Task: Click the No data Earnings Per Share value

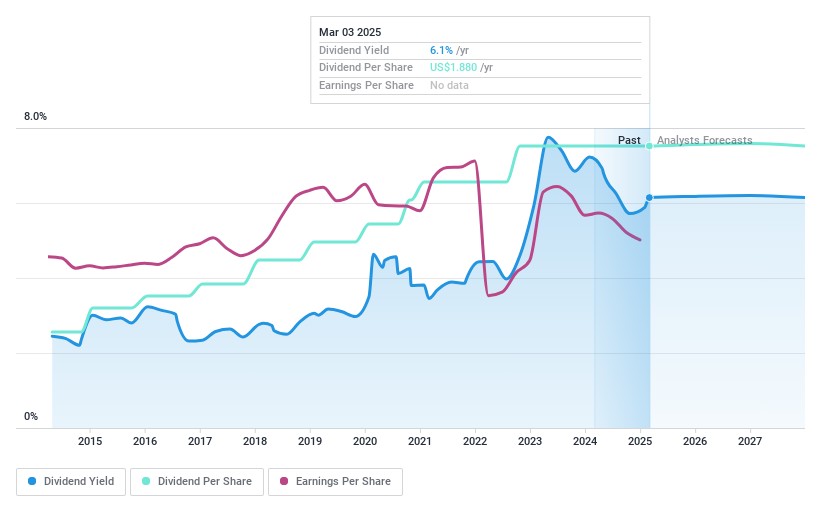Action: (449, 86)
